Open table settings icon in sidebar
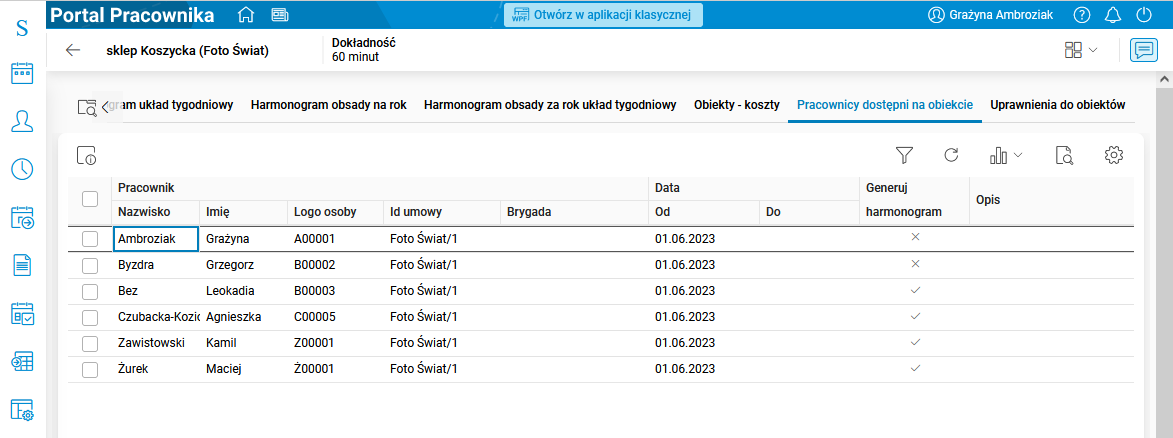Viewport: 1173px width, 438px height. point(22,410)
